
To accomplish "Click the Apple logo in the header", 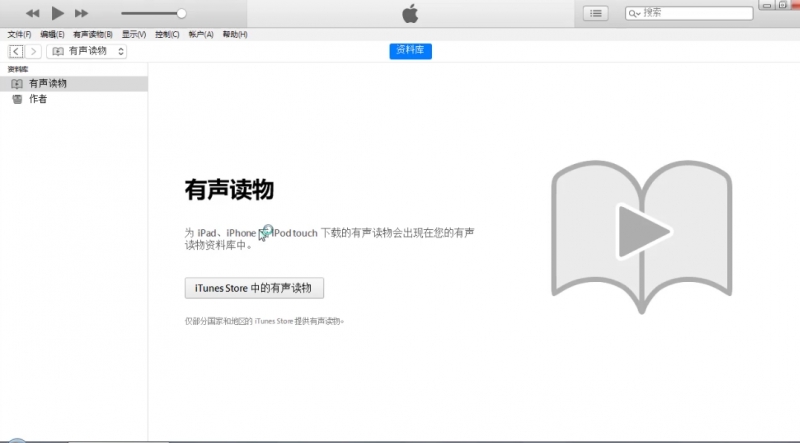I will pyautogui.click(x=410, y=14).
